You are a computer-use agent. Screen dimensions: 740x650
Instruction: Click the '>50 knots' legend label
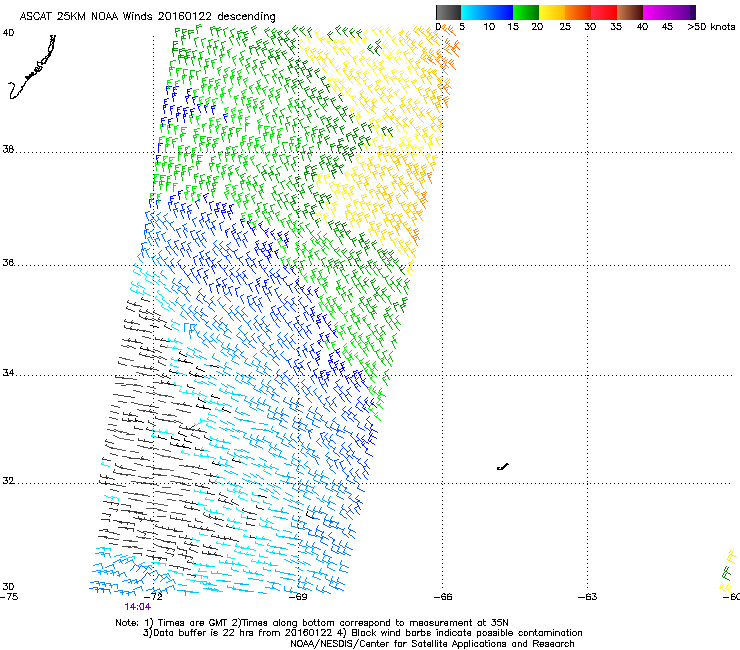(x=711, y=26)
